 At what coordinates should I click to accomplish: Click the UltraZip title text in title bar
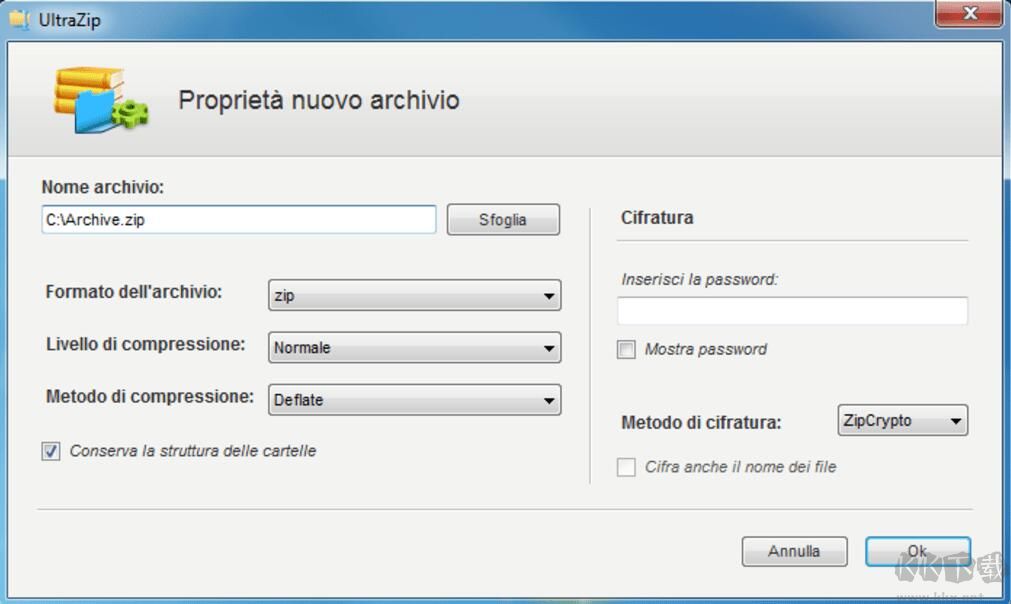[x=70, y=19]
